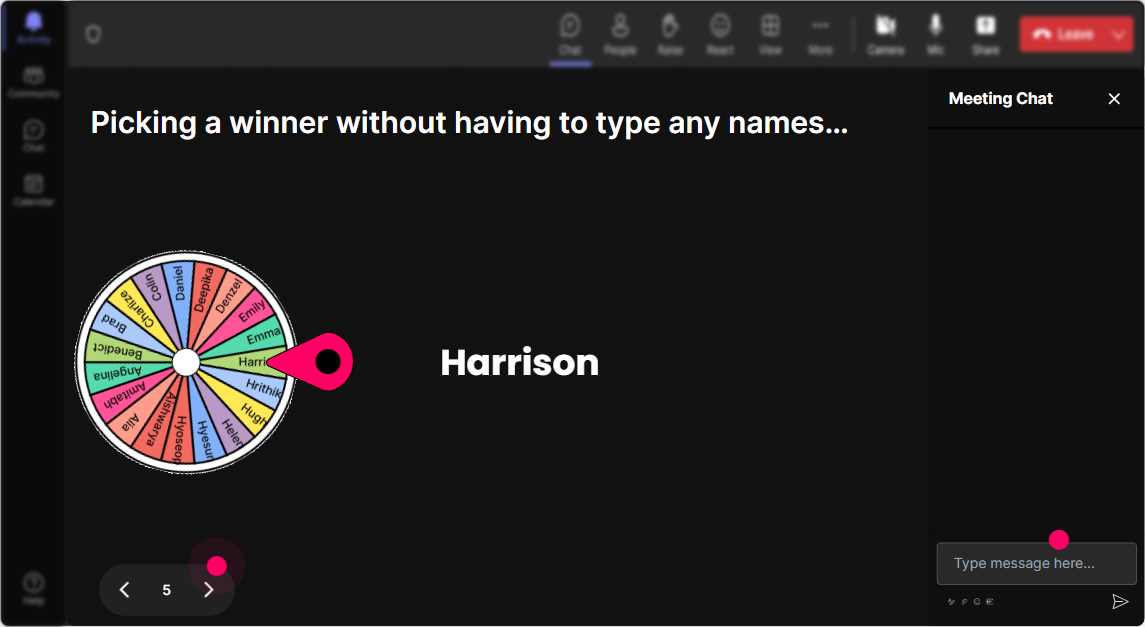Select the Hyoseop wheel segment
This screenshot has height=627, width=1145.
click(180, 439)
